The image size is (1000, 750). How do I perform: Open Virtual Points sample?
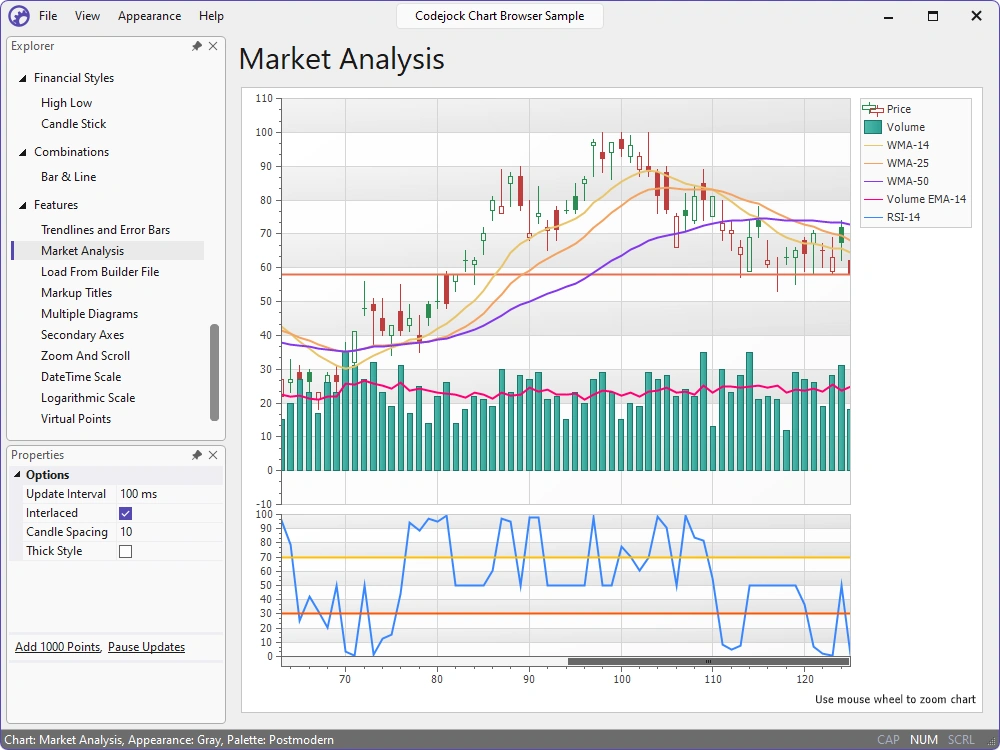pyautogui.click(x=76, y=419)
